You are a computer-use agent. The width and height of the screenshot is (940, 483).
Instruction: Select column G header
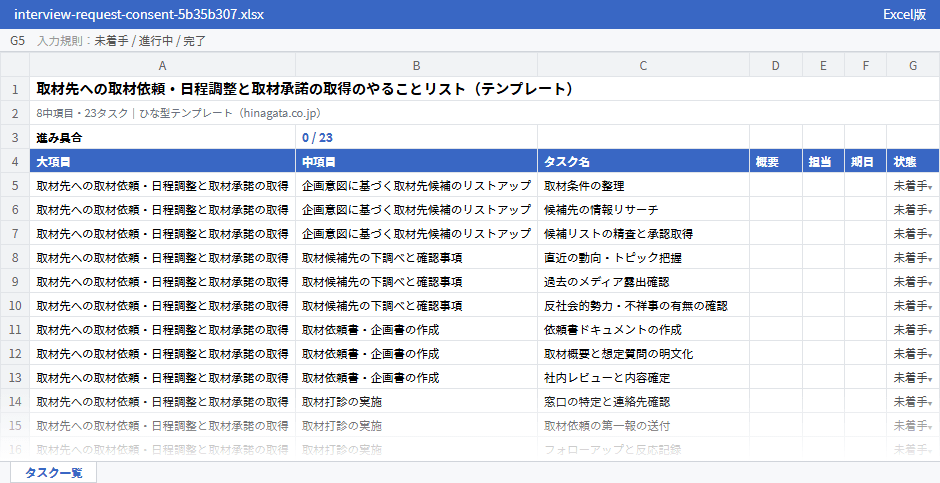coord(913,65)
